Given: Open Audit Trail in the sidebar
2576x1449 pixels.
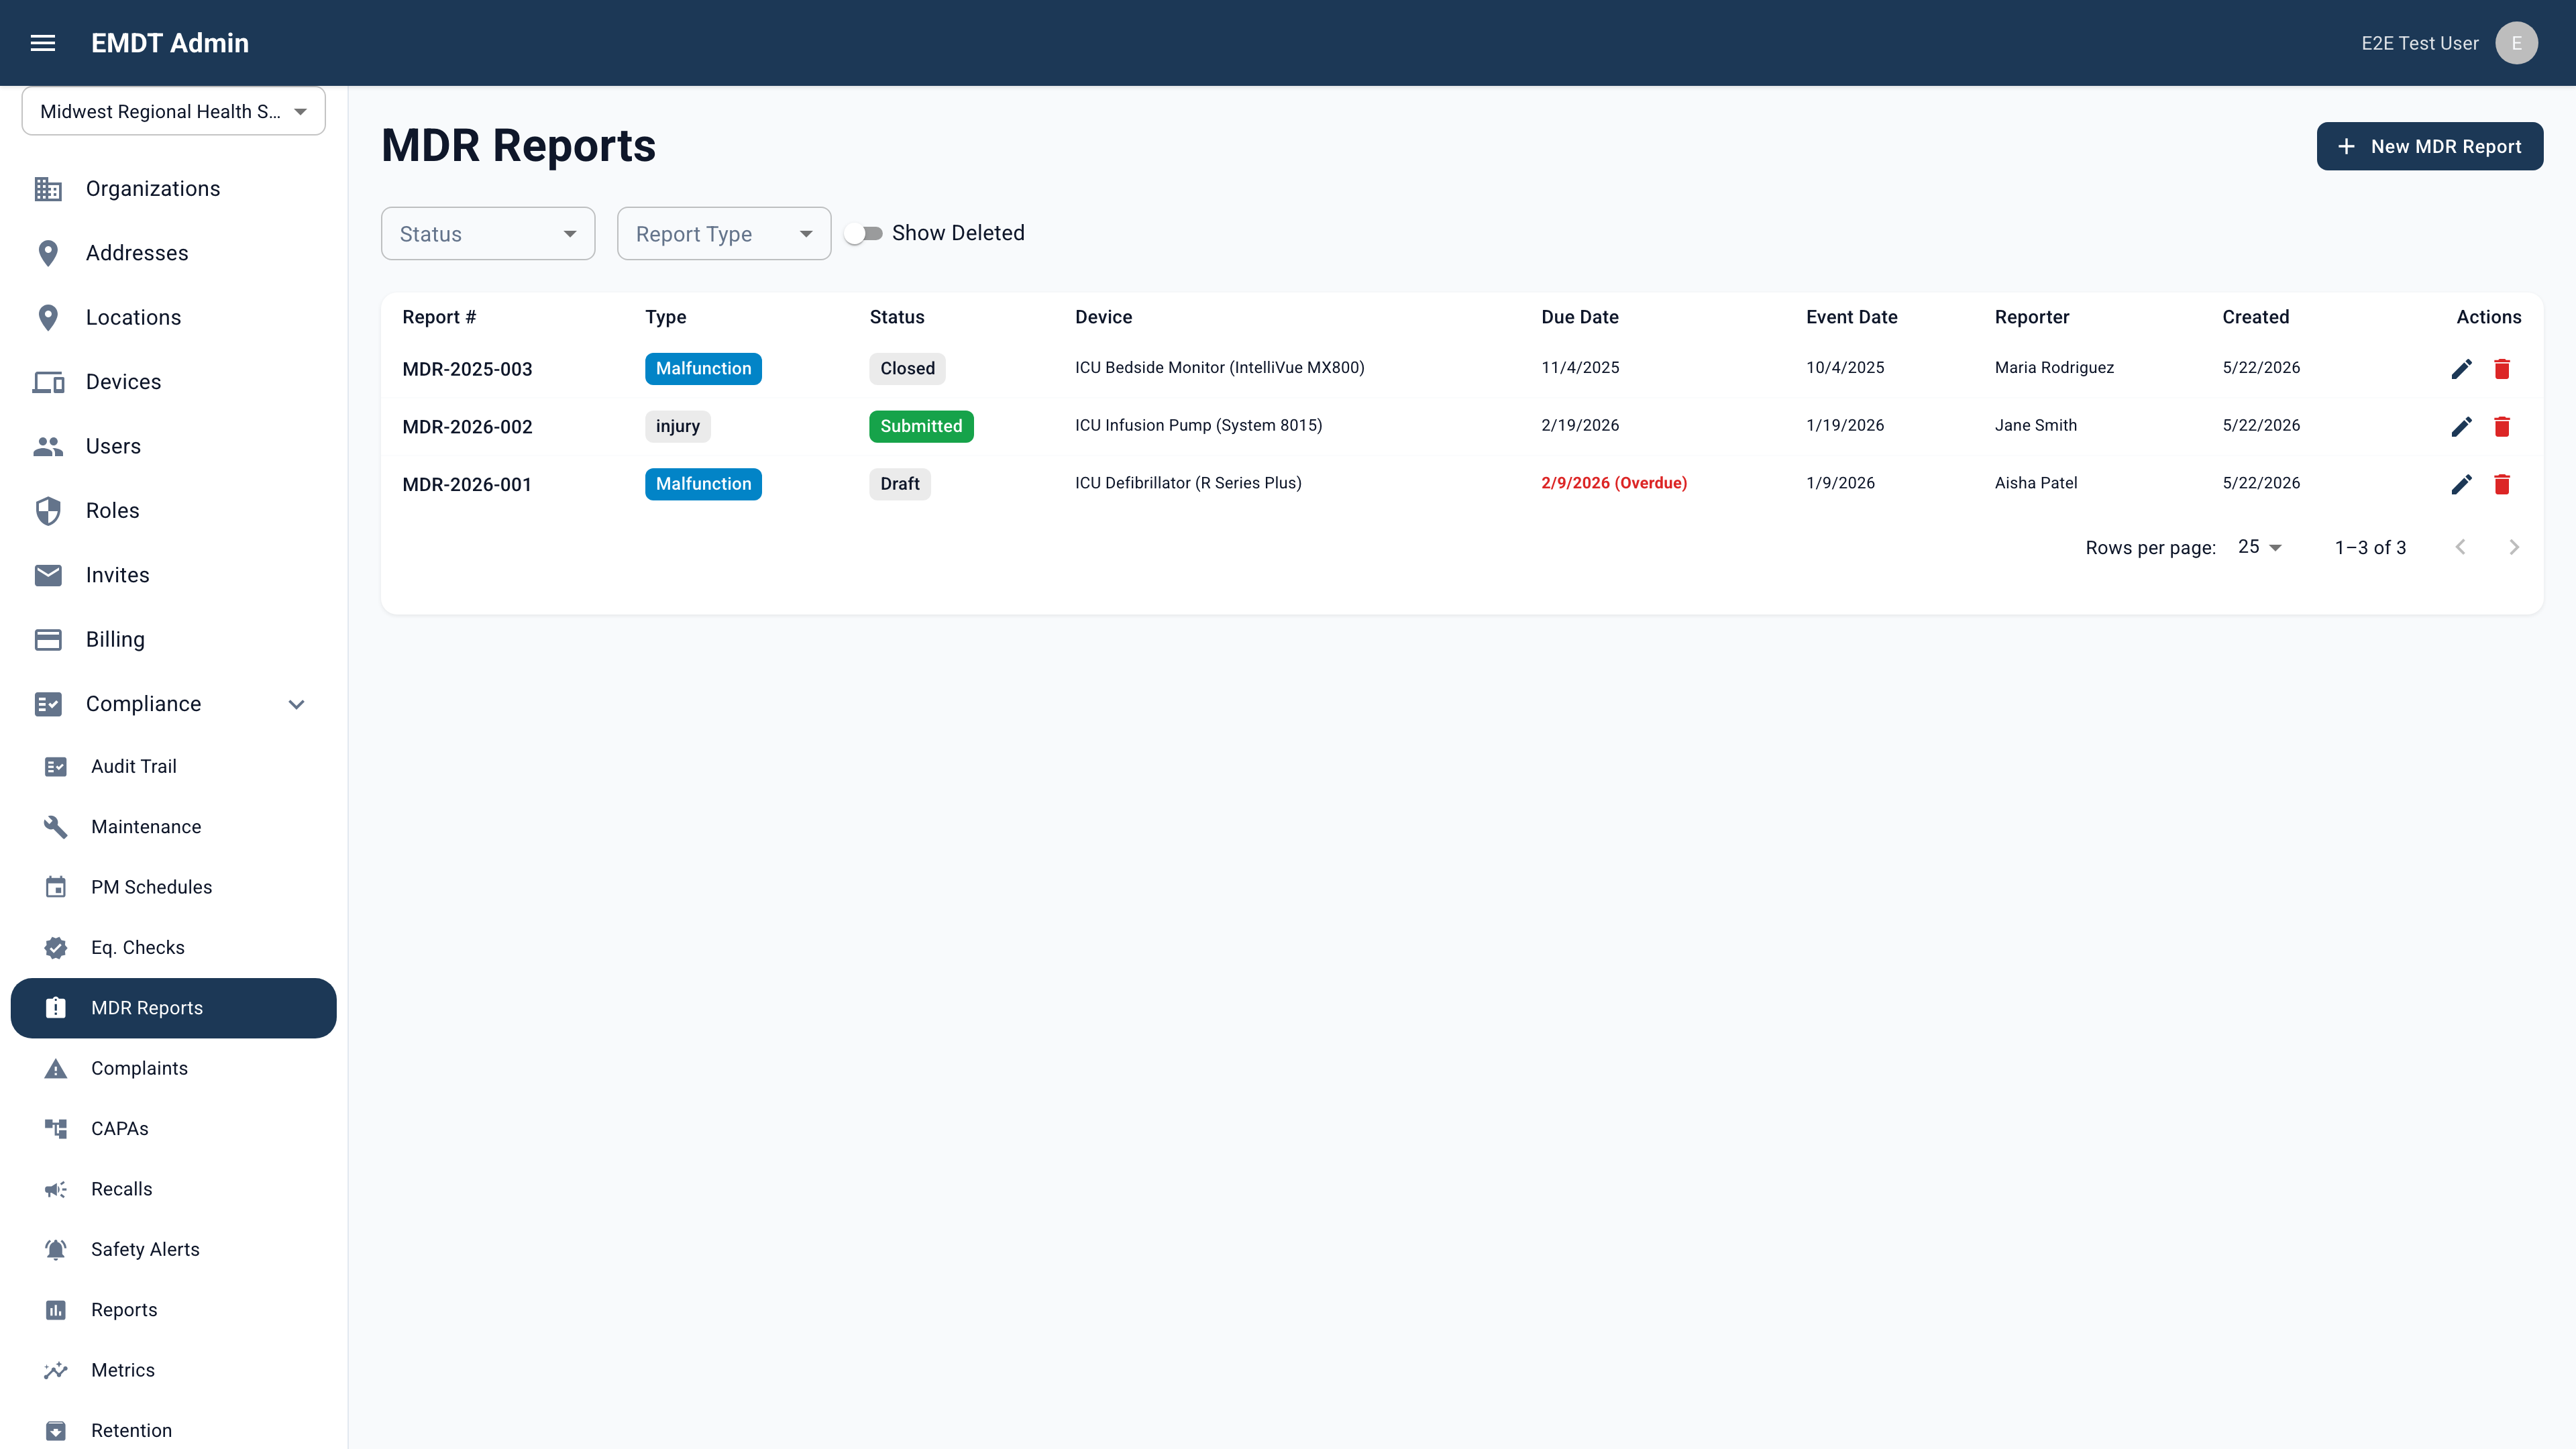Looking at the screenshot, I should tap(173, 767).
